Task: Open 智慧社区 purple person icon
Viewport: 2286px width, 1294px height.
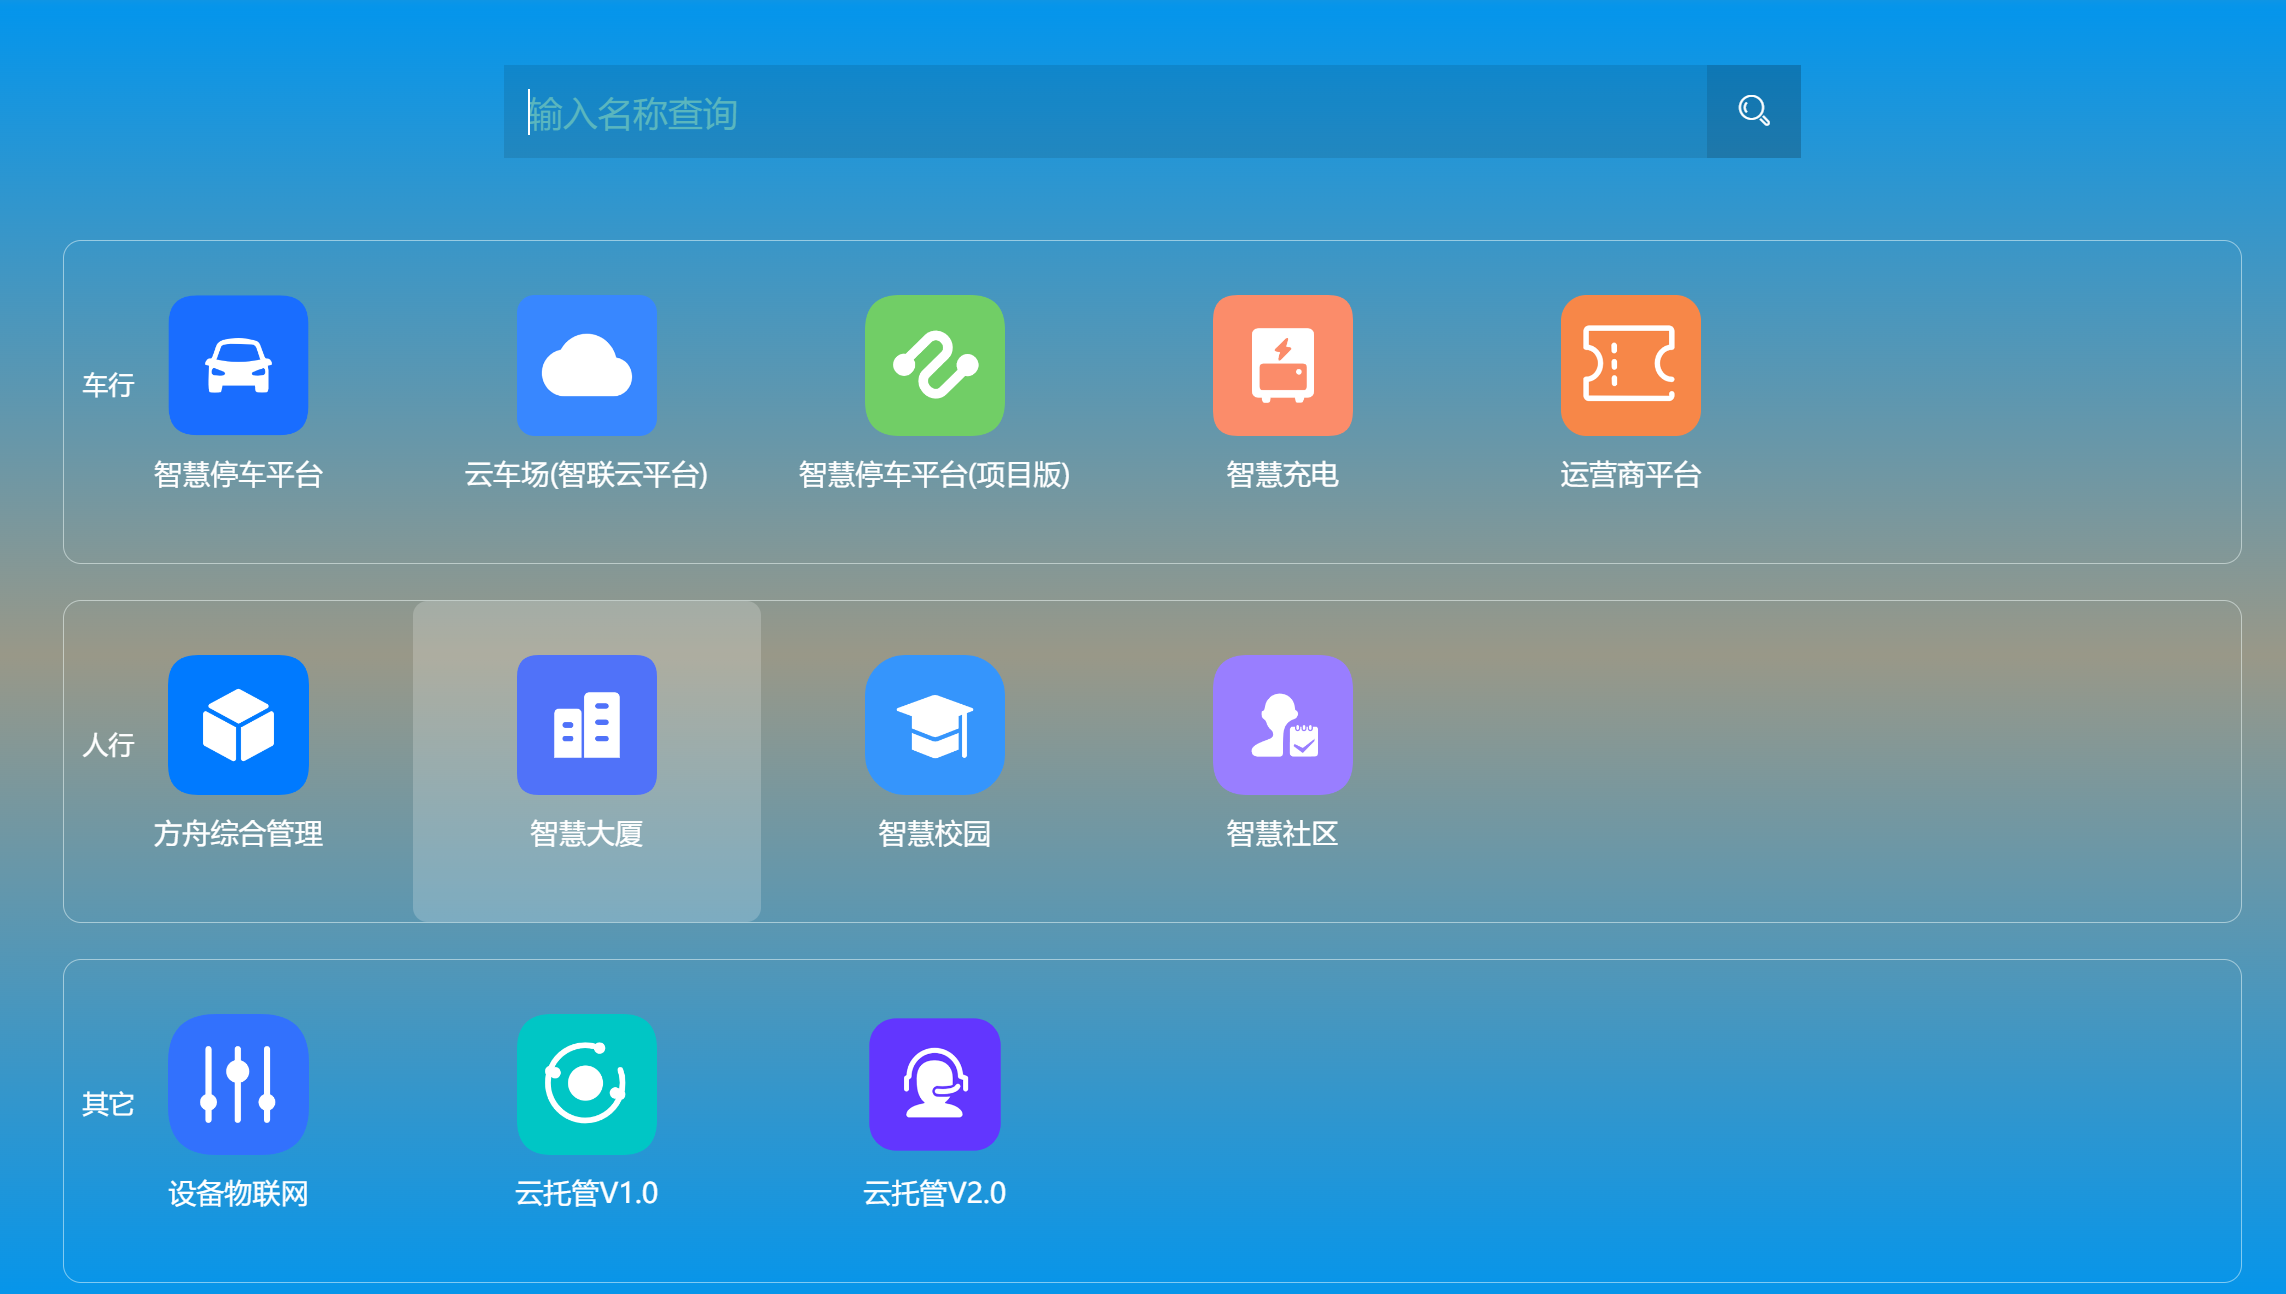Action: (x=1282, y=725)
